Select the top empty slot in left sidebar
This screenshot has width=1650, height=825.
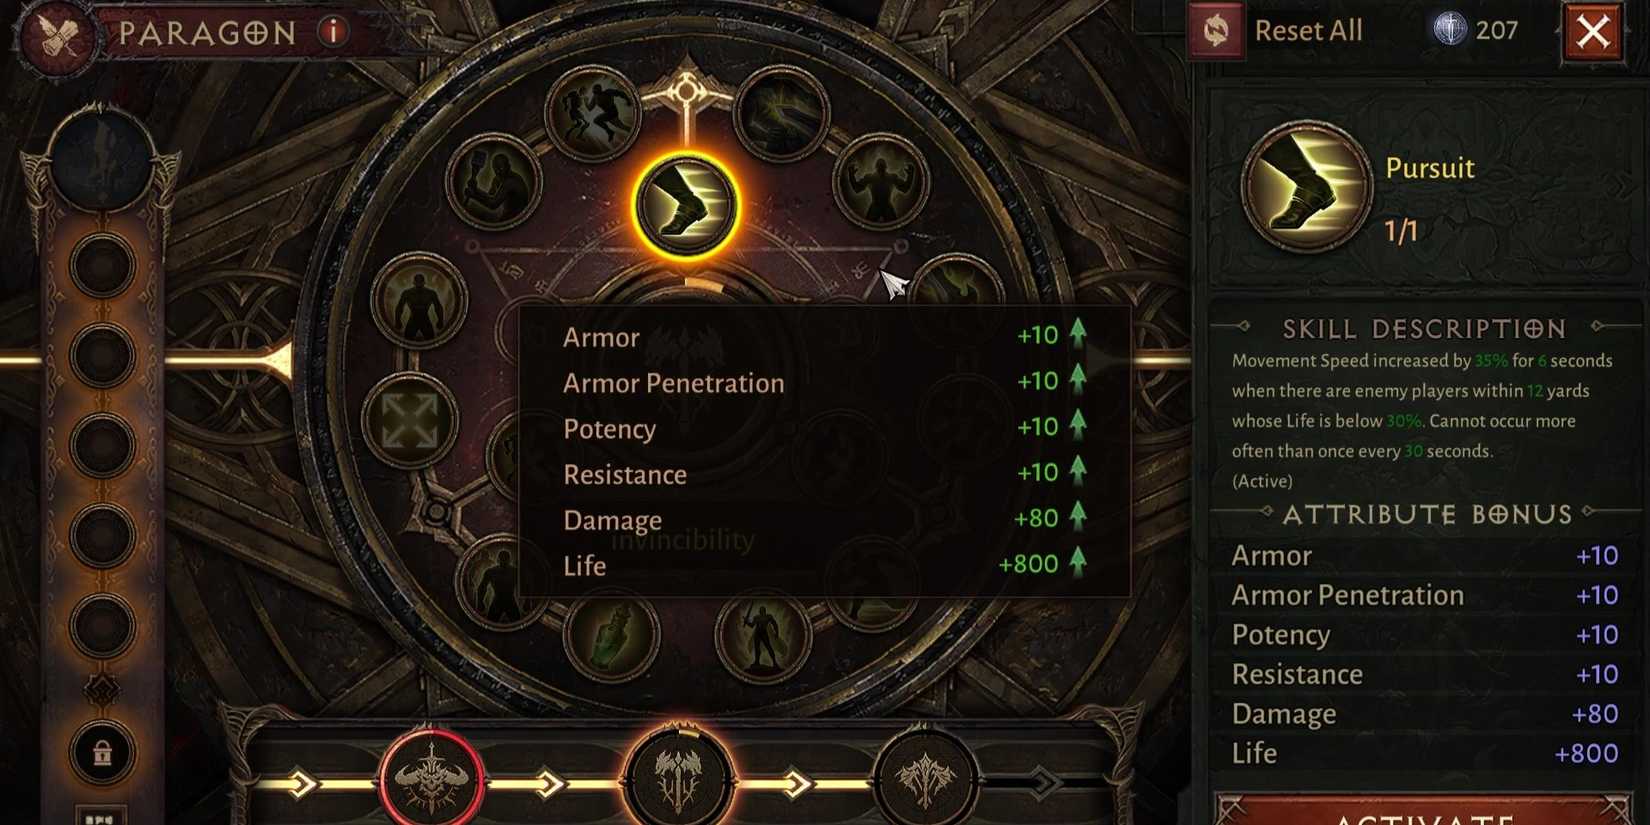[x=102, y=267]
